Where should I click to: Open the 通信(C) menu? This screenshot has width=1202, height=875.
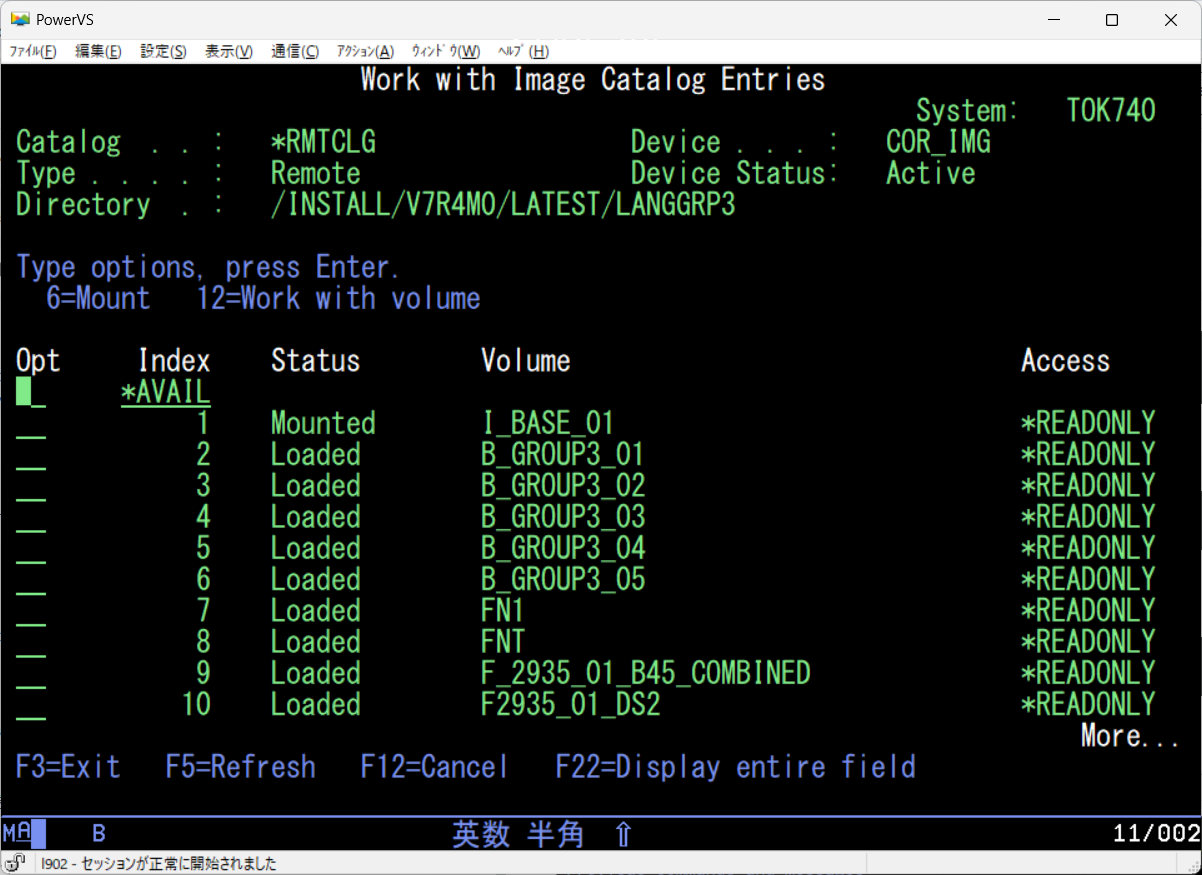[x=295, y=52]
